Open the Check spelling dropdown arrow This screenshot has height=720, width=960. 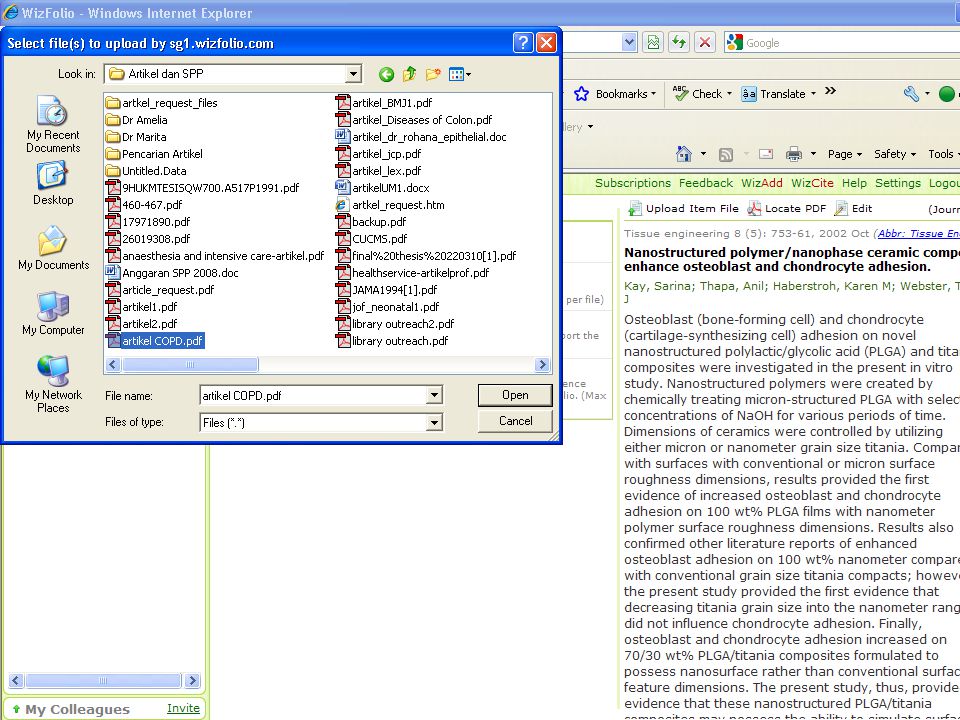(729, 94)
